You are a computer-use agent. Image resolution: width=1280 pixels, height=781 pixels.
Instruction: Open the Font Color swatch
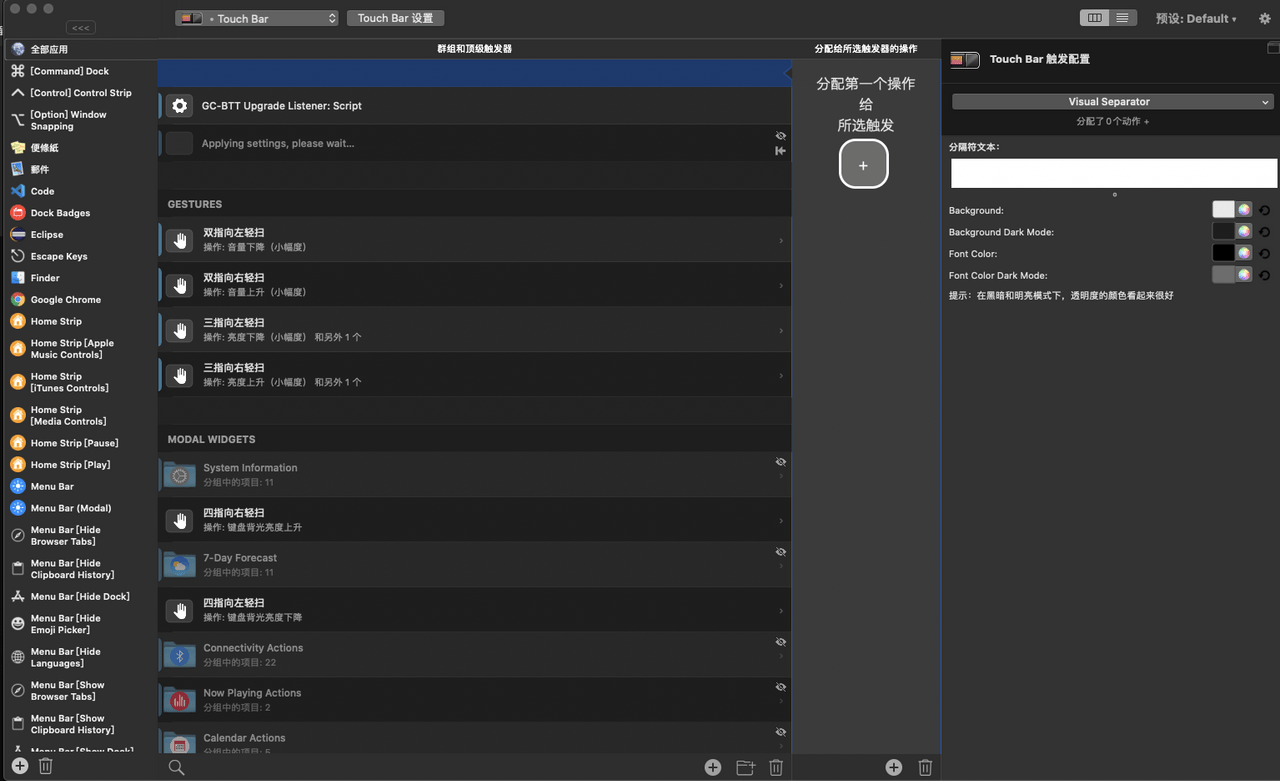(1224, 253)
